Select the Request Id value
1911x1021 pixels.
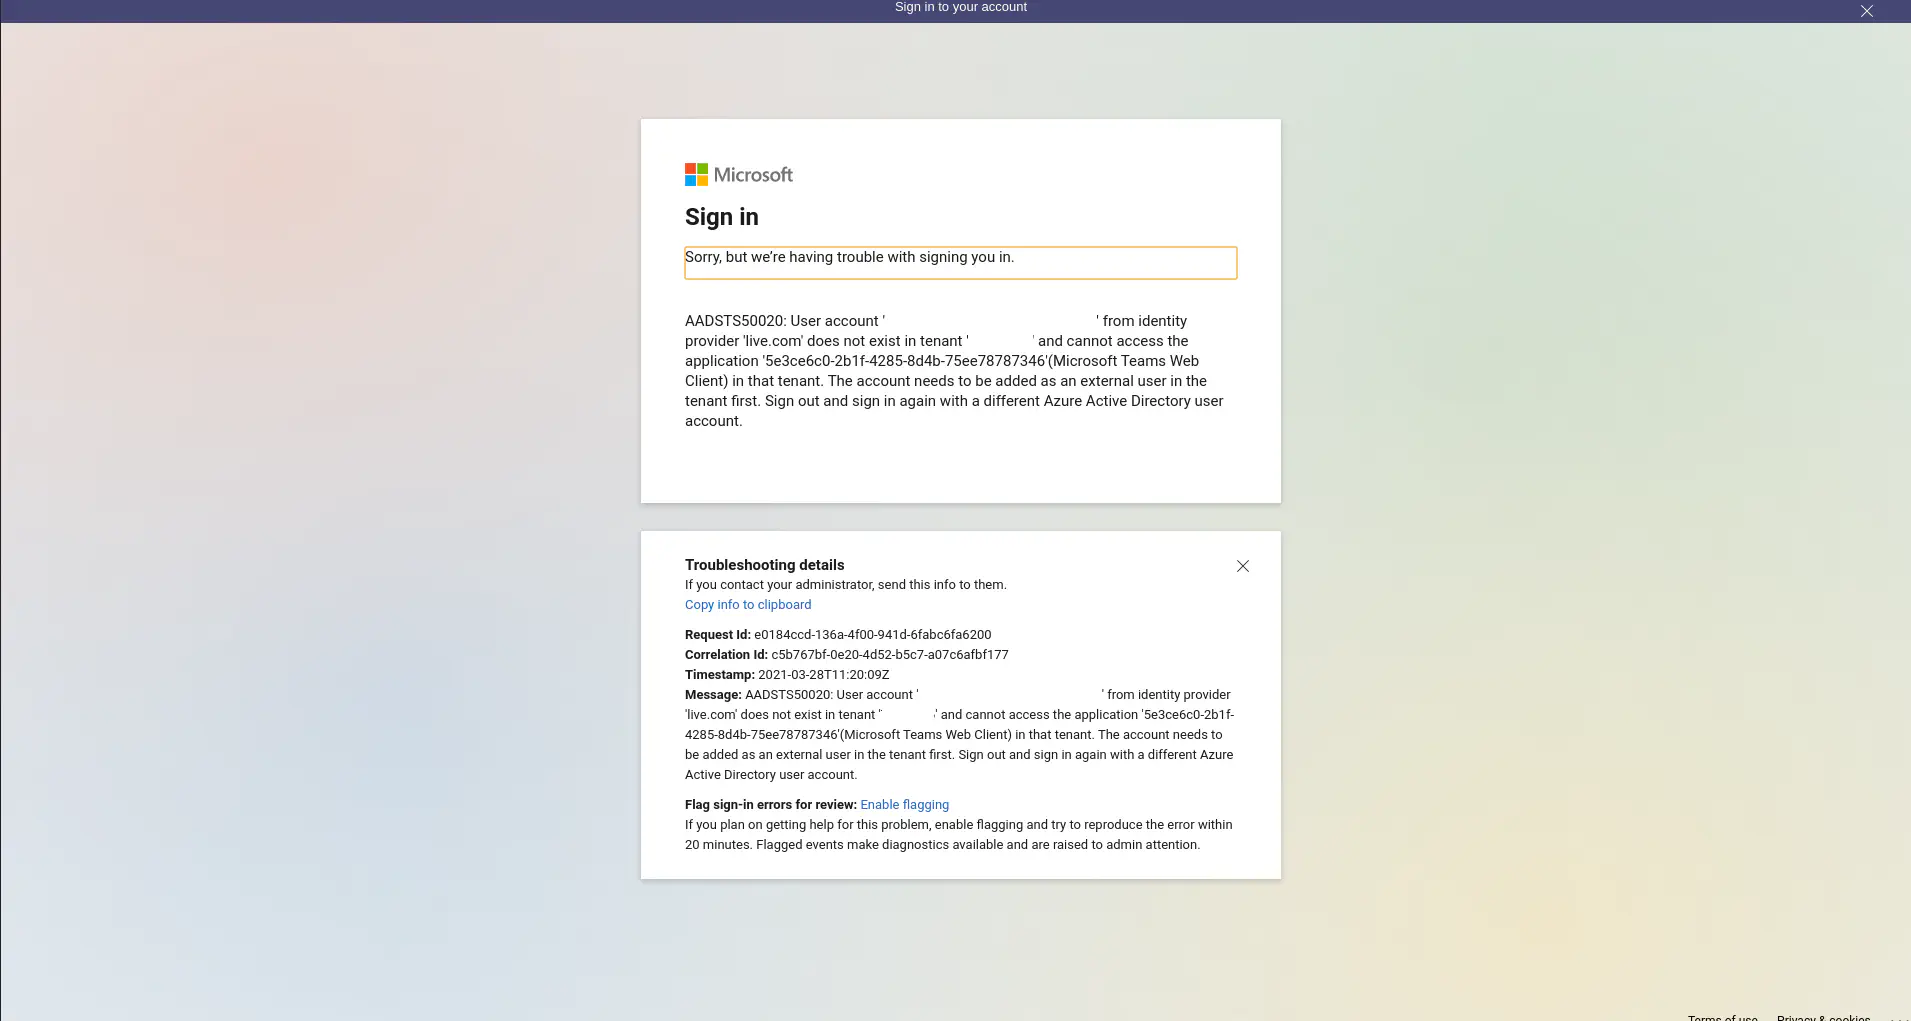coord(872,634)
